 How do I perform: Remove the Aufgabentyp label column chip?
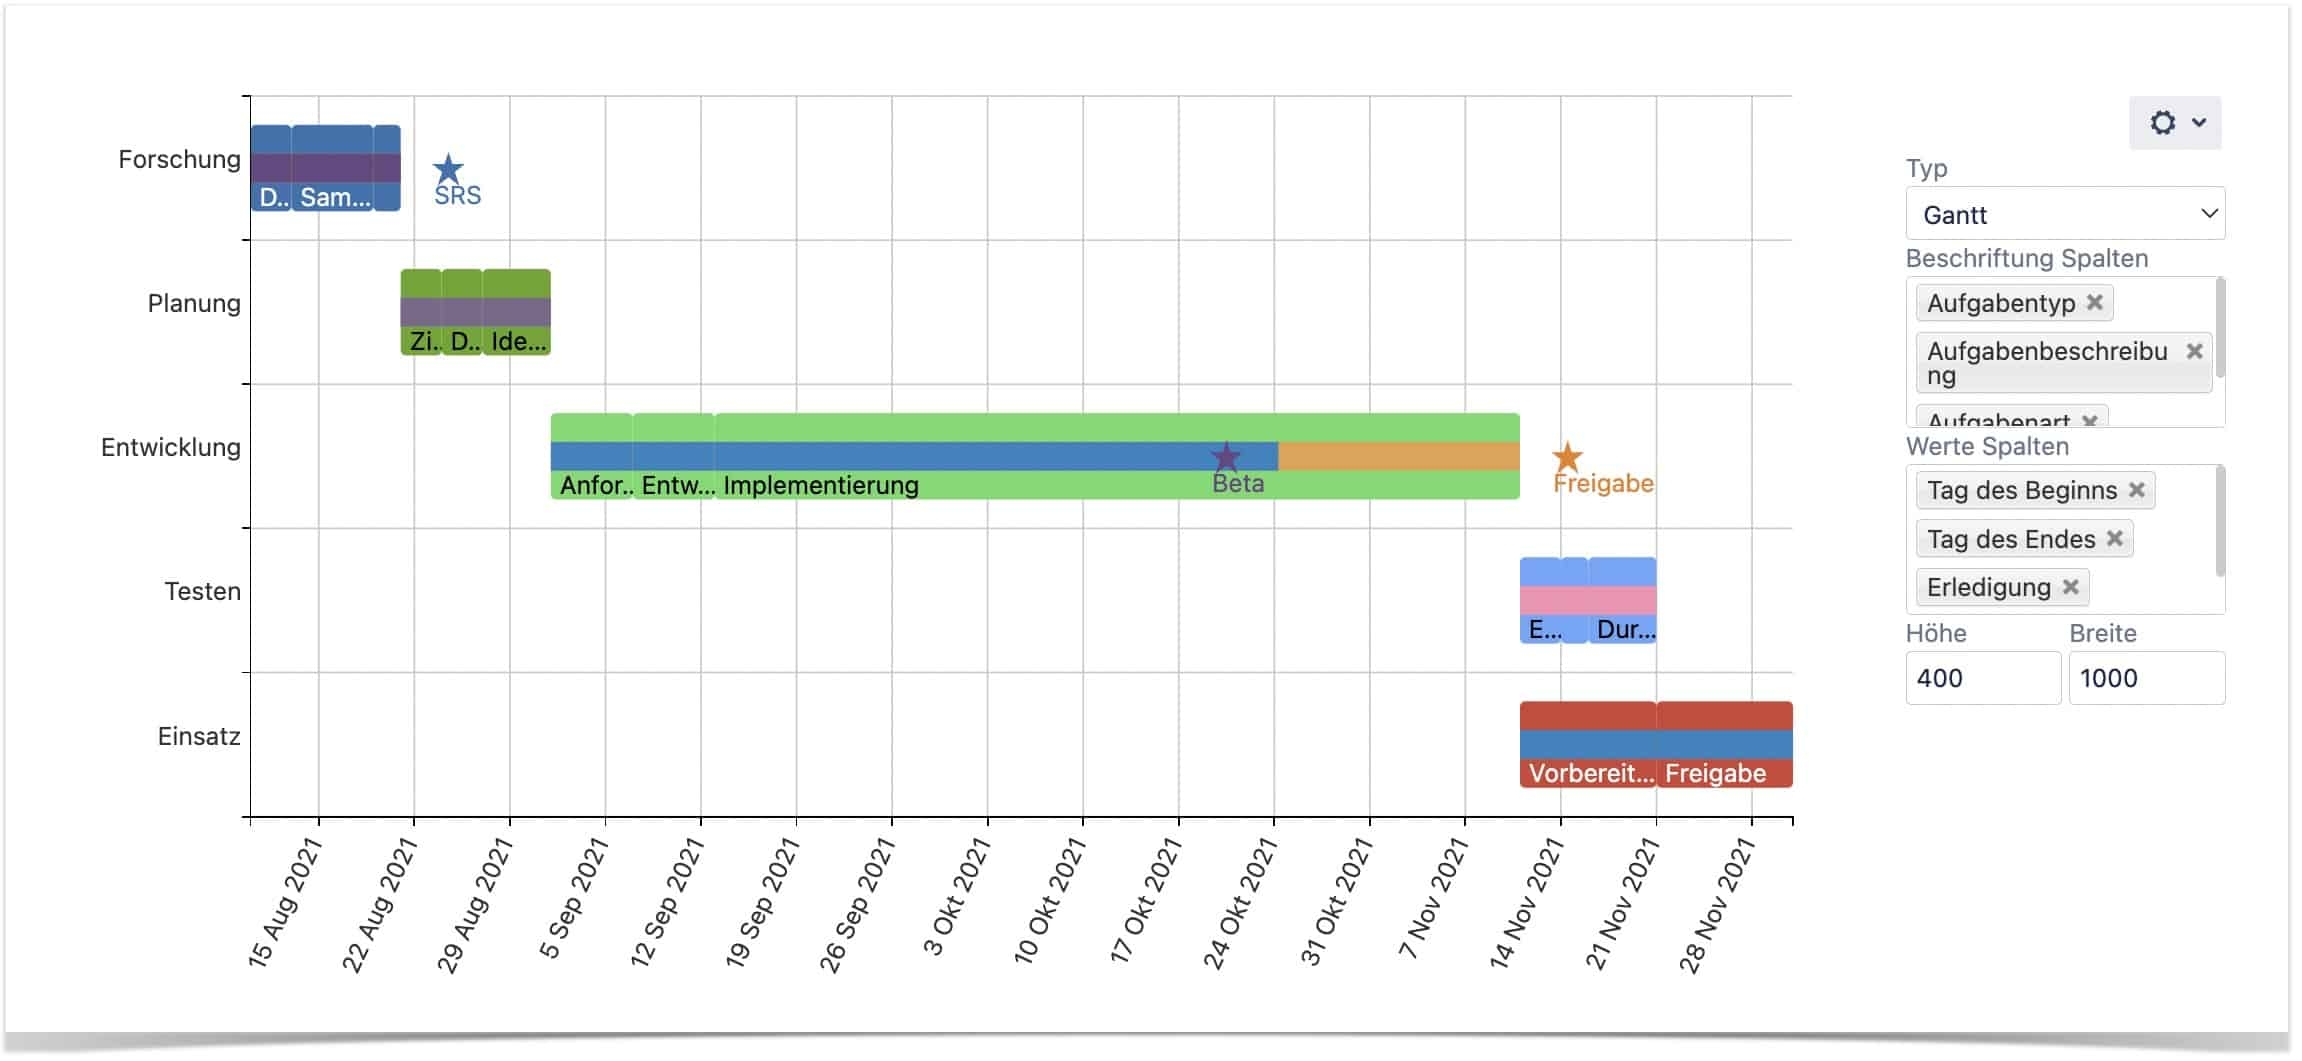pyautogui.click(x=2095, y=302)
